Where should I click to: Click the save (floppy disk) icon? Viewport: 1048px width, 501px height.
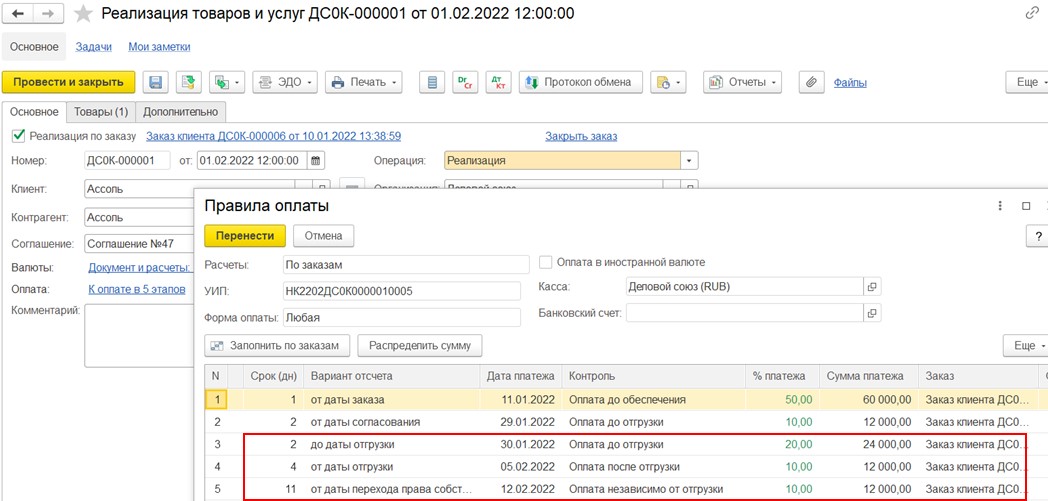tap(155, 82)
